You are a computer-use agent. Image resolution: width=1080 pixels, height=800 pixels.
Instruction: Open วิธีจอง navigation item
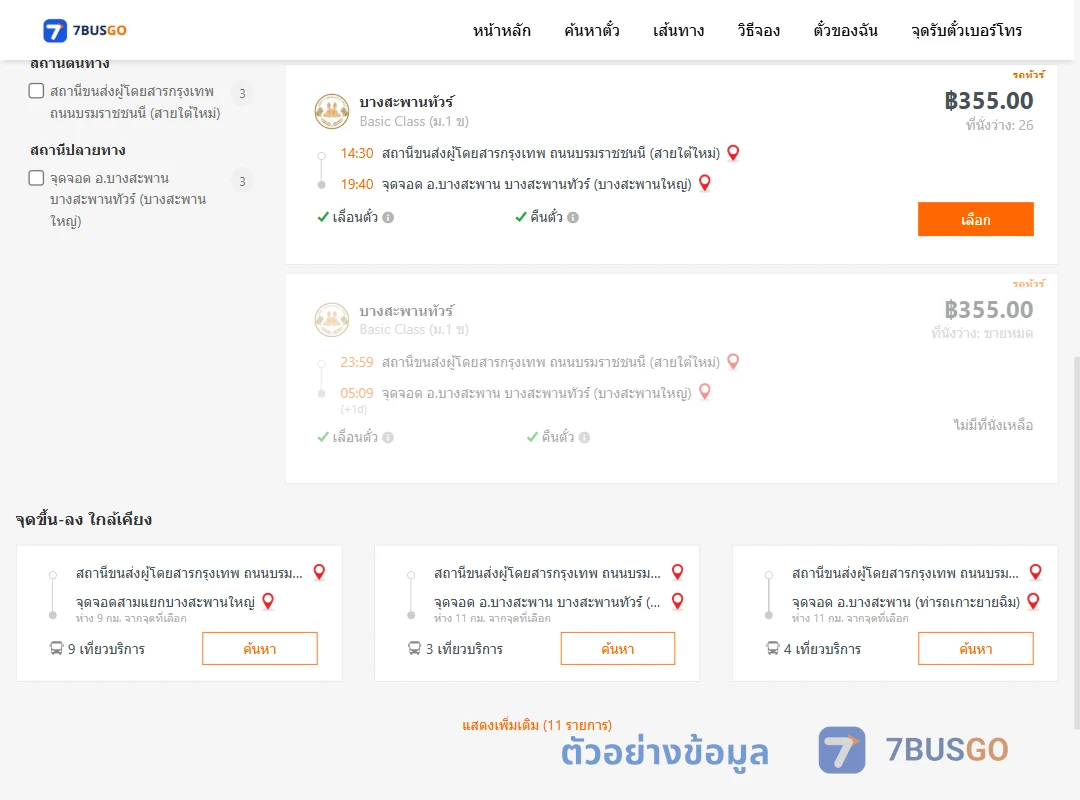(758, 31)
